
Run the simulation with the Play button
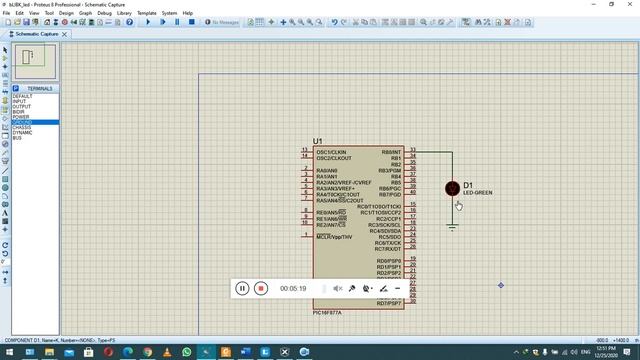point(148,22)
